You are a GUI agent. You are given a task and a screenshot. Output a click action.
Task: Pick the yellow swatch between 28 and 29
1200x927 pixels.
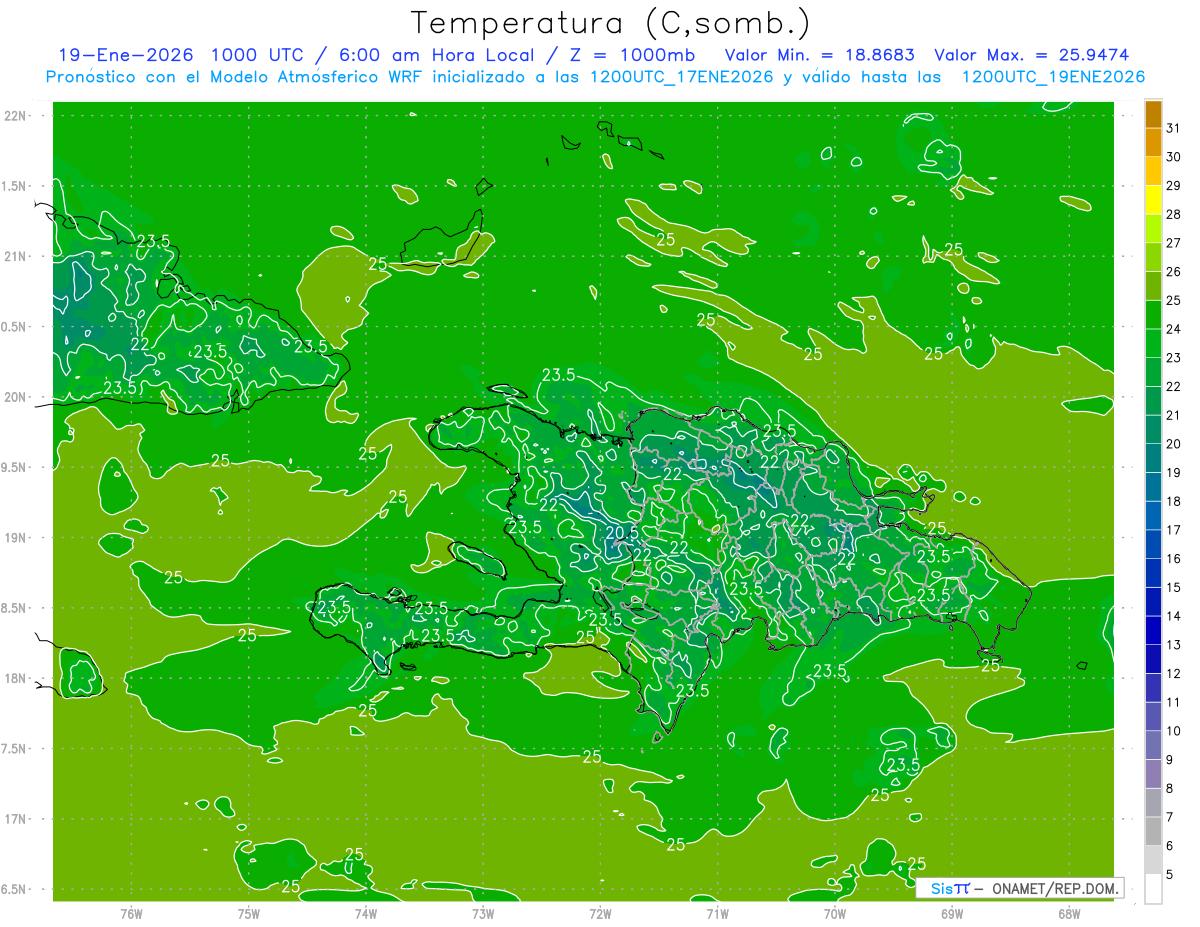click(1153, 200)
